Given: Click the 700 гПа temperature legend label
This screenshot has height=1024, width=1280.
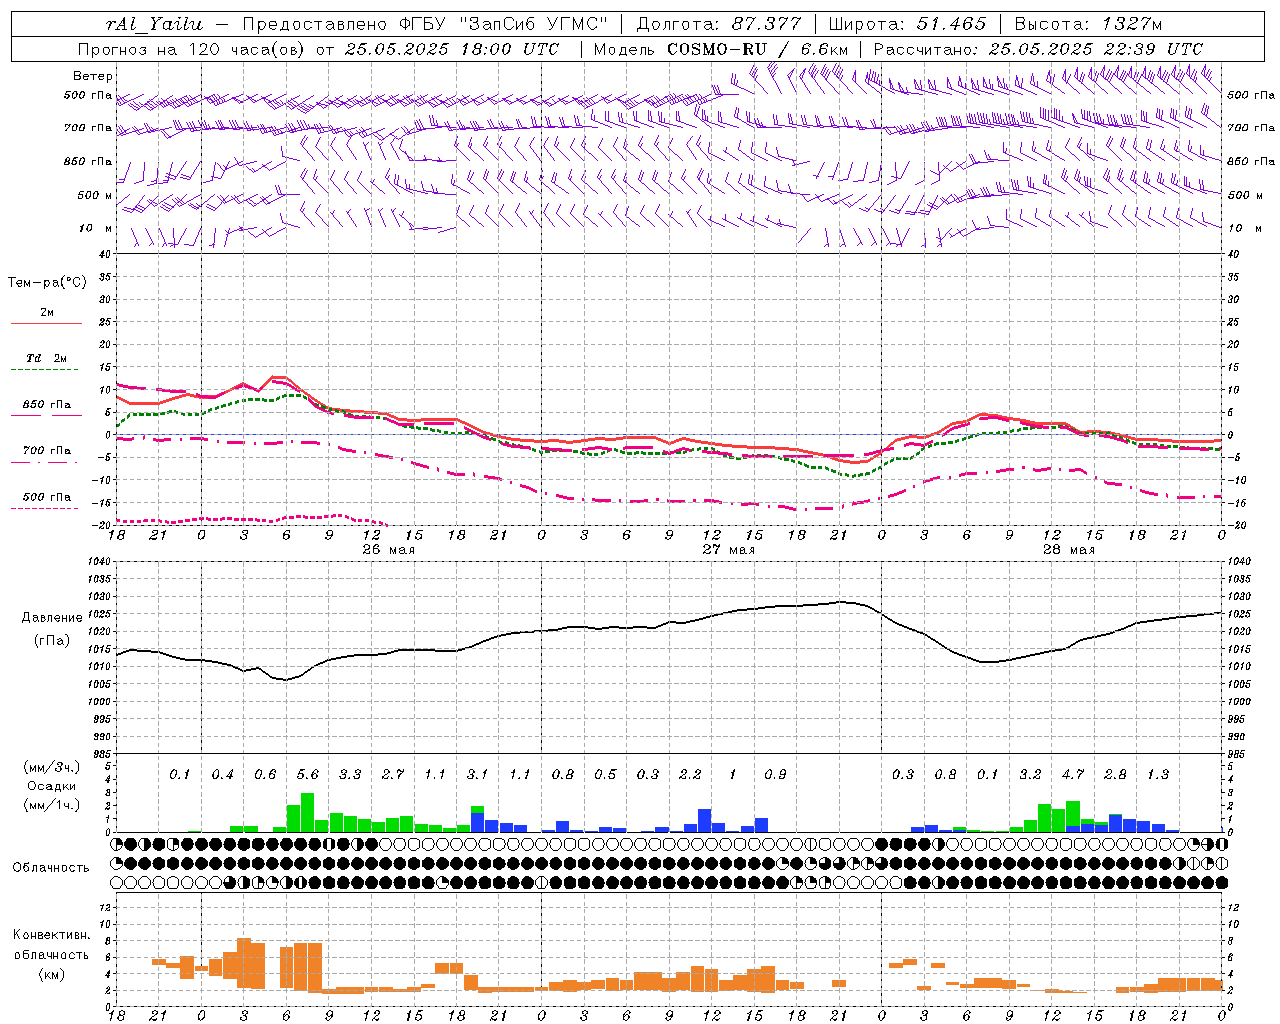Looking at the screenshot, I should (47, 451).
